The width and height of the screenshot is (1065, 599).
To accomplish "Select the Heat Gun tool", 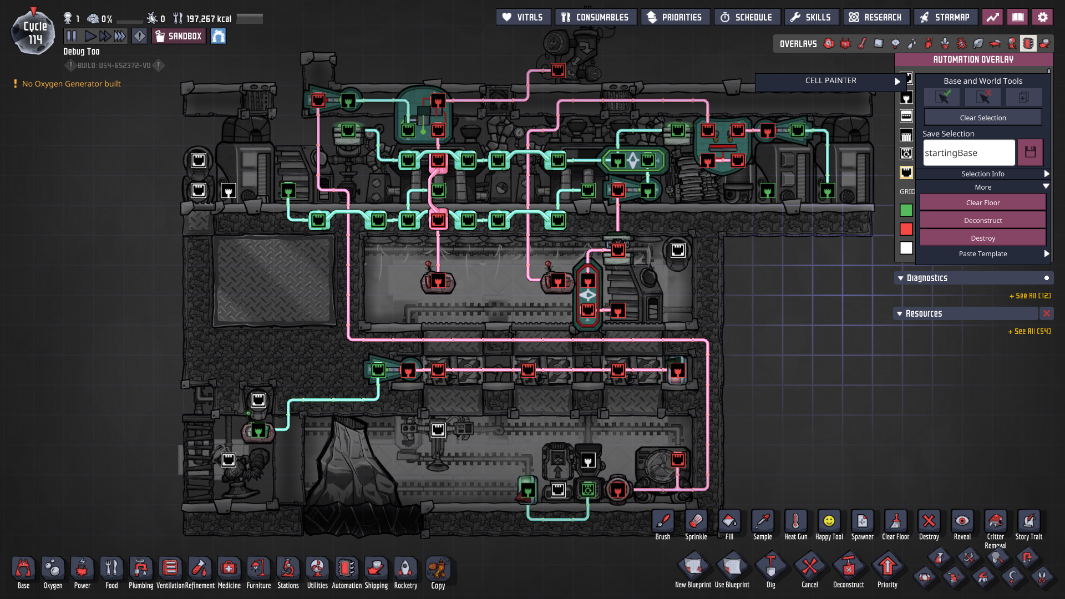I will [795, 522].
